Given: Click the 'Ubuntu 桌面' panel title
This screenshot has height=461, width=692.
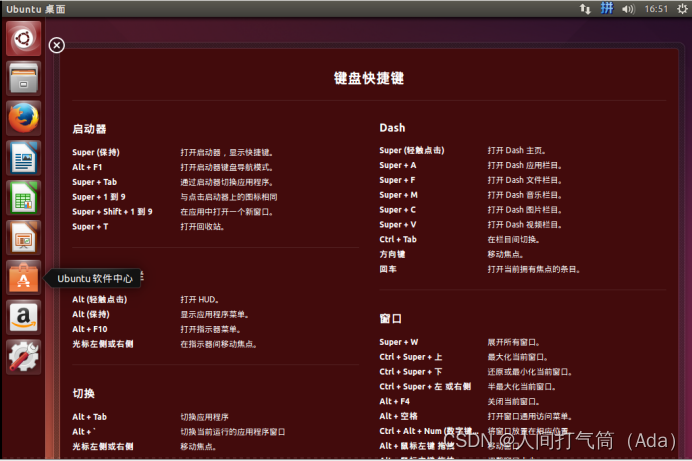Looking at the screenshot, I should (x=36, y=9).
